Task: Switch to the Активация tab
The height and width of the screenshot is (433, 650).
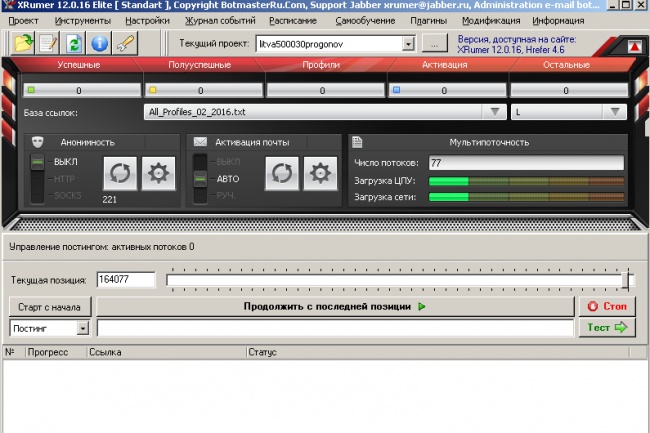Action: coord(444,65)
